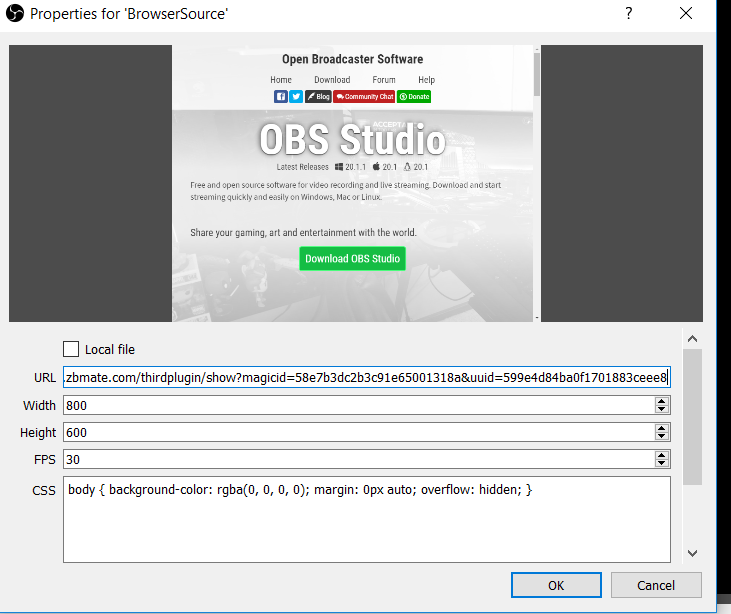Click the 'Open Broadcaster Software' heading

point(352,59)
